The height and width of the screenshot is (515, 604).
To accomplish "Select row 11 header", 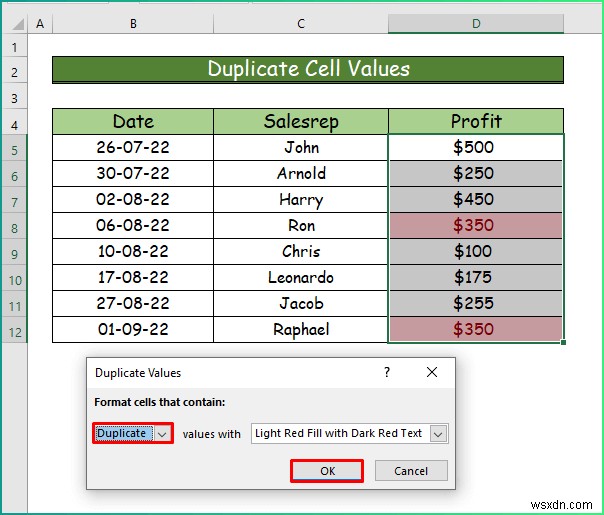I will coord(14,306).
